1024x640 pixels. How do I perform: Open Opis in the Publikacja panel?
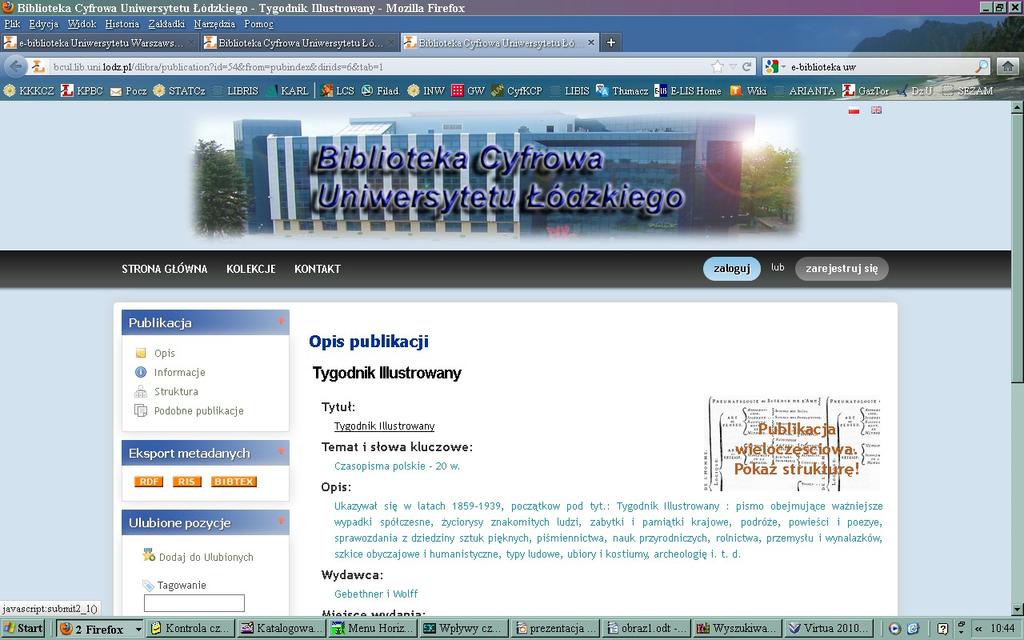click(x=164, y=353)
